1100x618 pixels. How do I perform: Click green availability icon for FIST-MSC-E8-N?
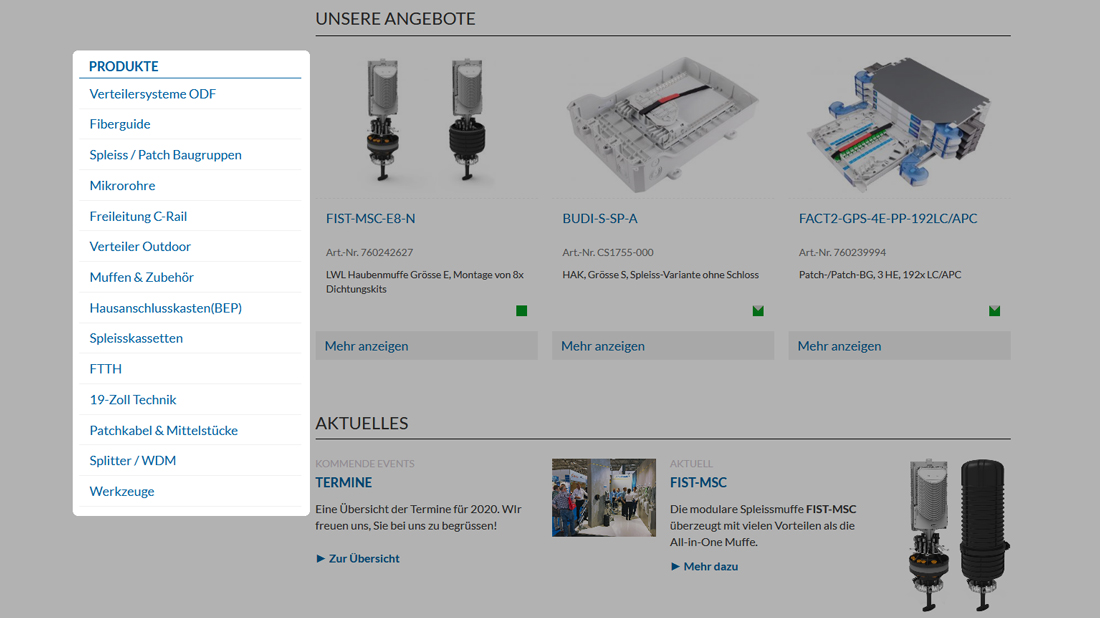click(x=521, y=311)
